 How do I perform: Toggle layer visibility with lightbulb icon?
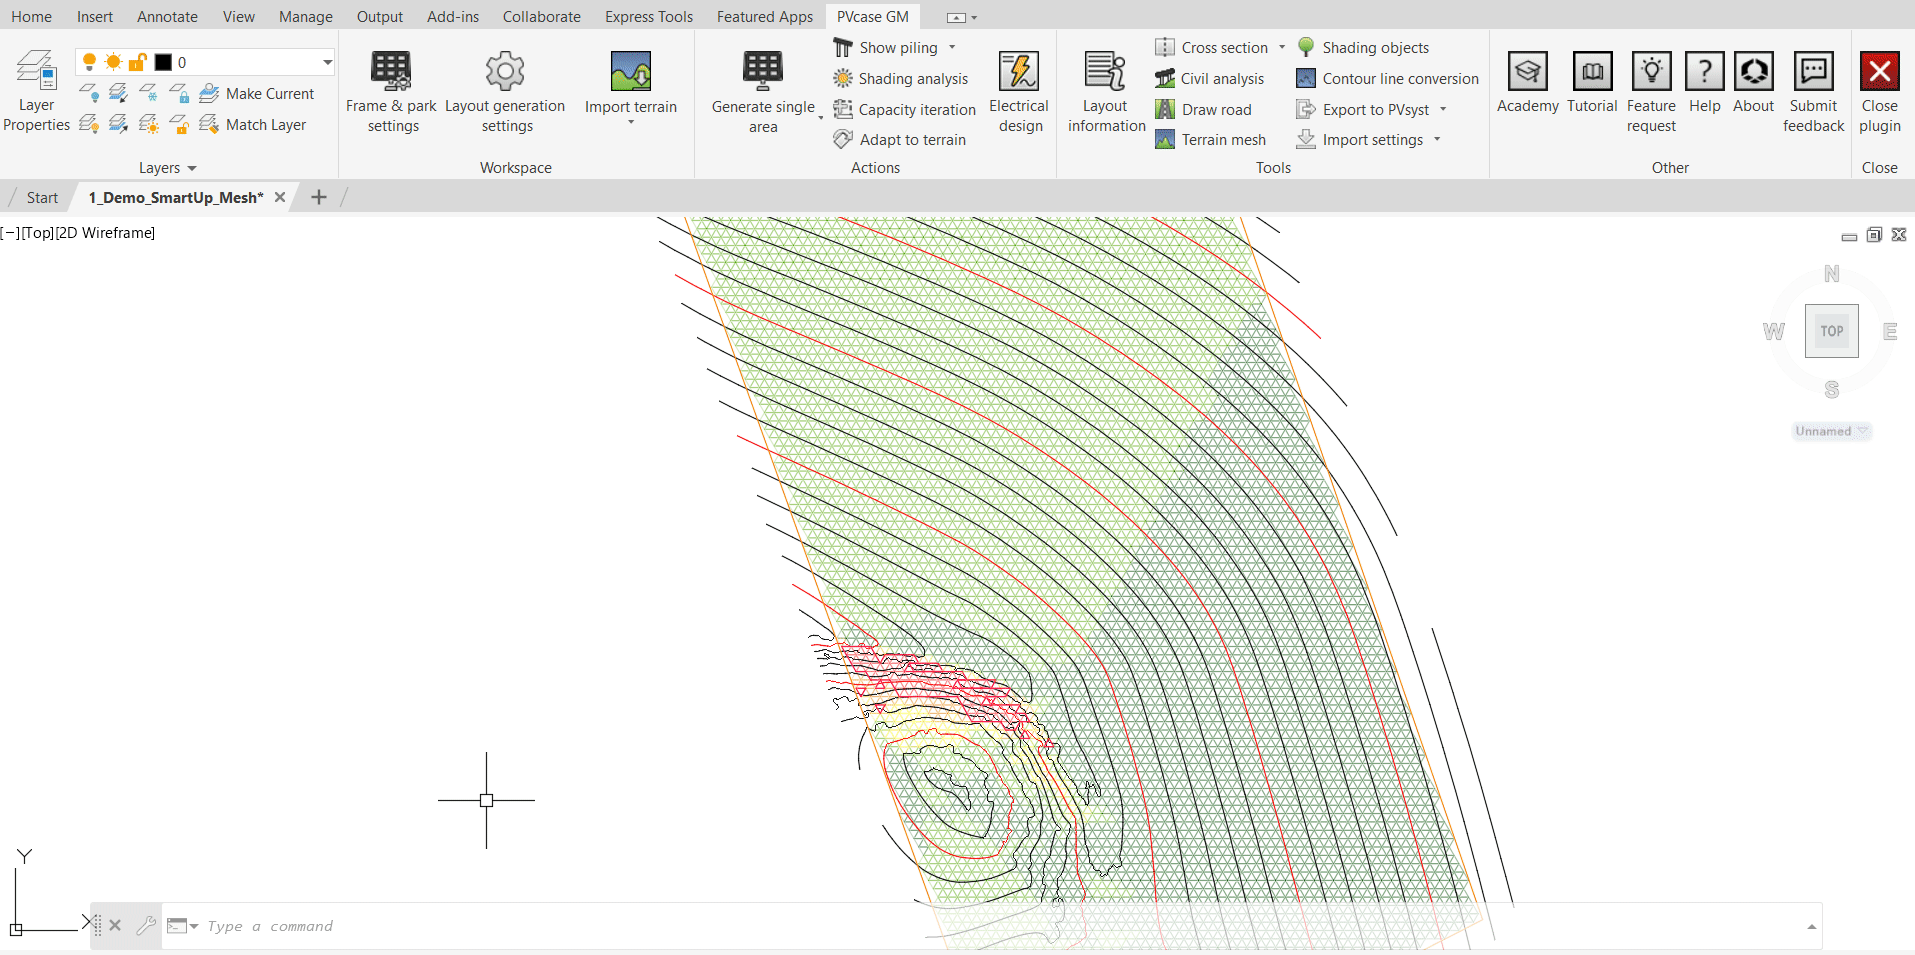(88, 61)
